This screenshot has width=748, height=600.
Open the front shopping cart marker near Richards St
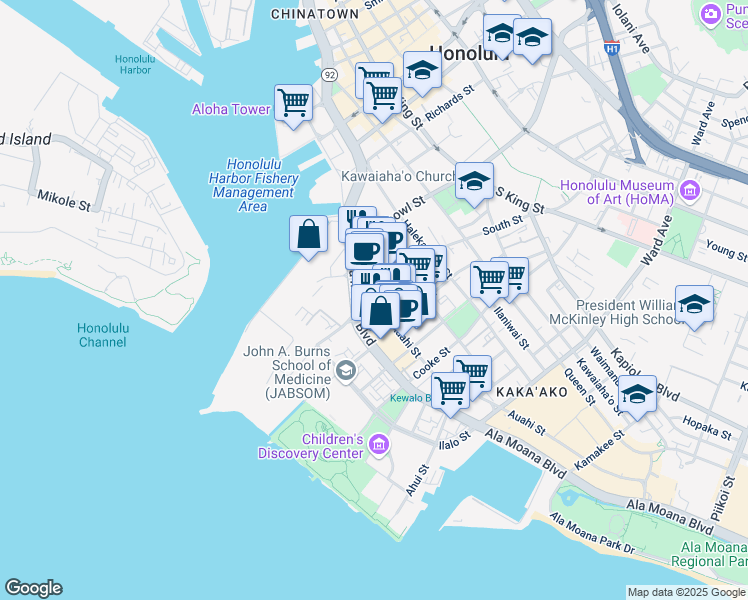[382, 96]
